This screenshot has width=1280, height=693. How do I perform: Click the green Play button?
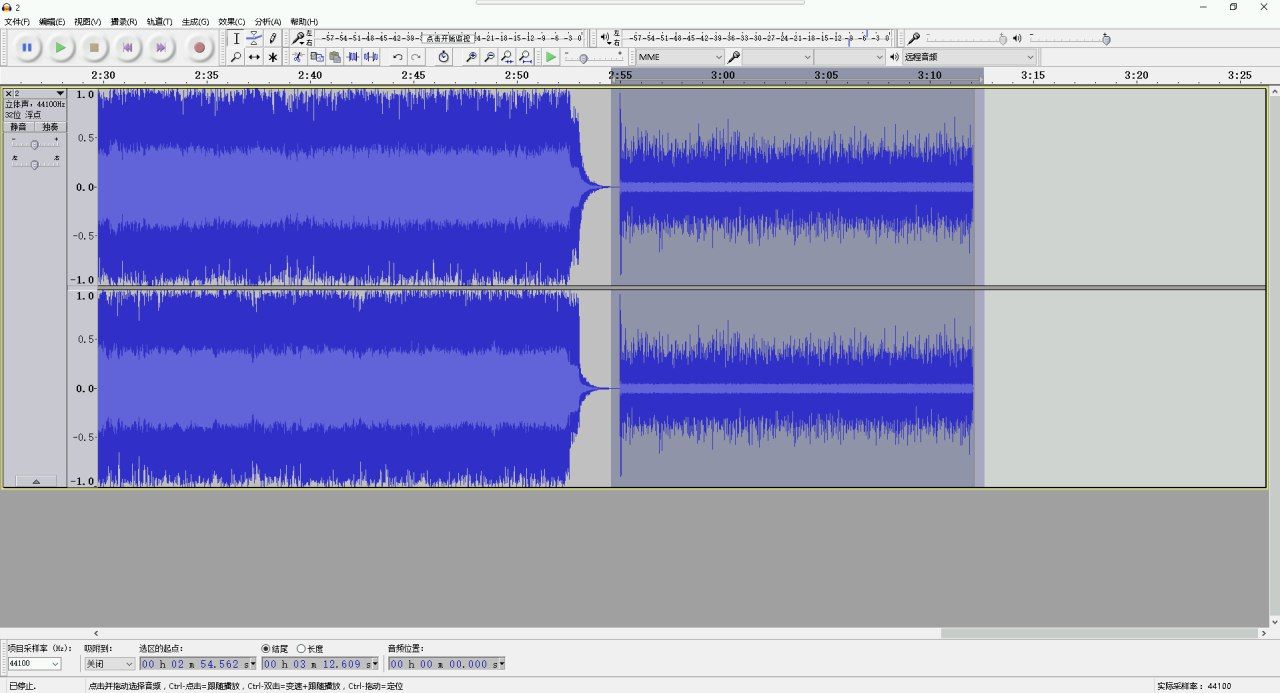(61, 47)
